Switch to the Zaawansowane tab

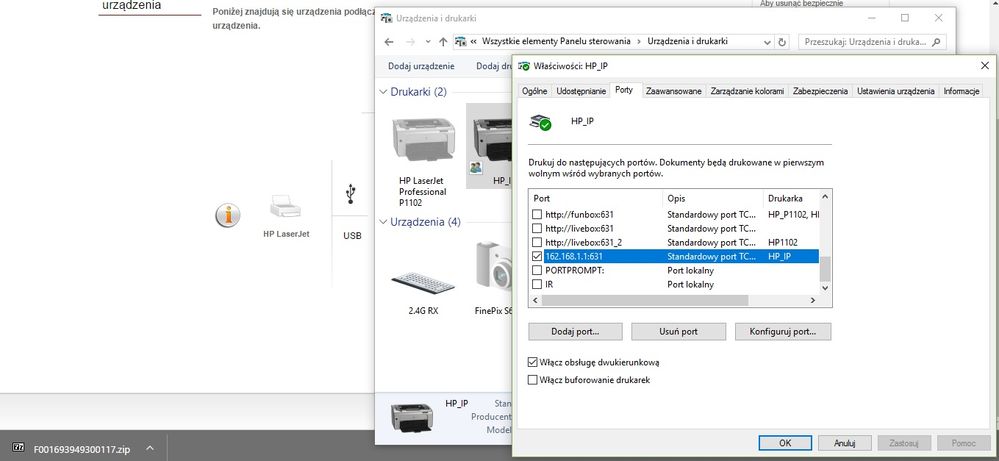(673, 92)
